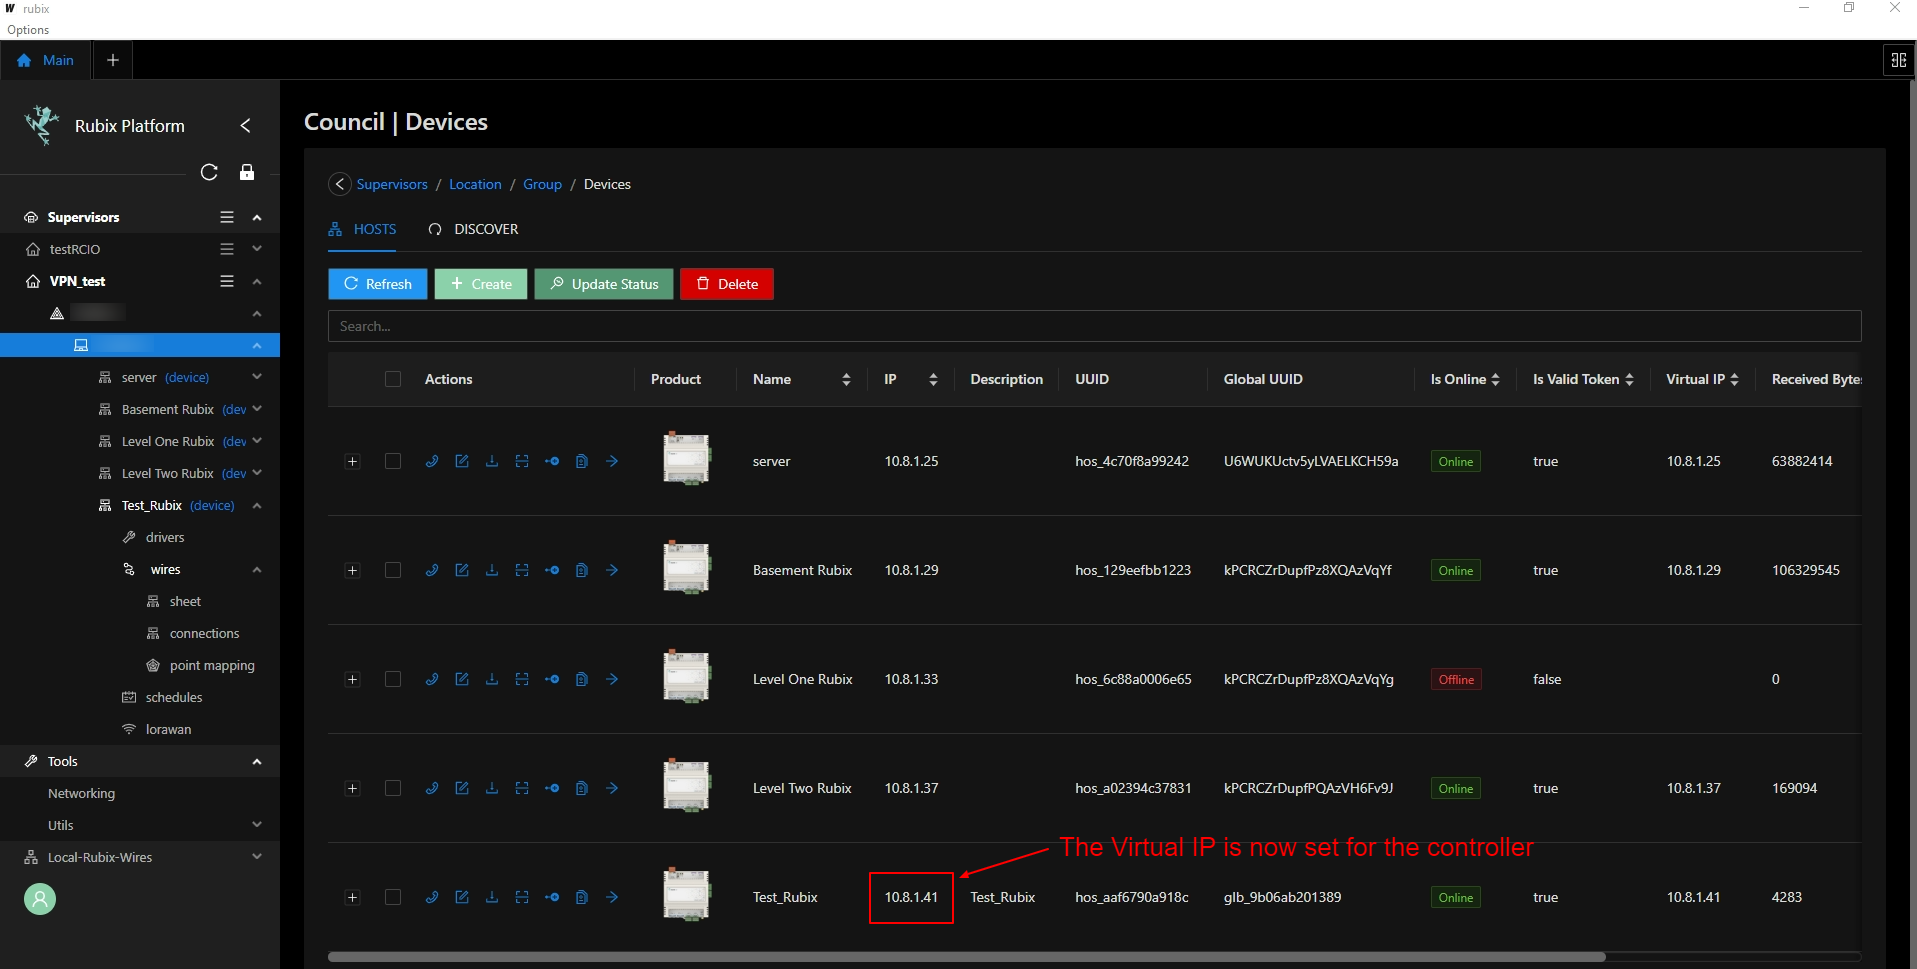Check the server row checkbox

pos(393,461)
